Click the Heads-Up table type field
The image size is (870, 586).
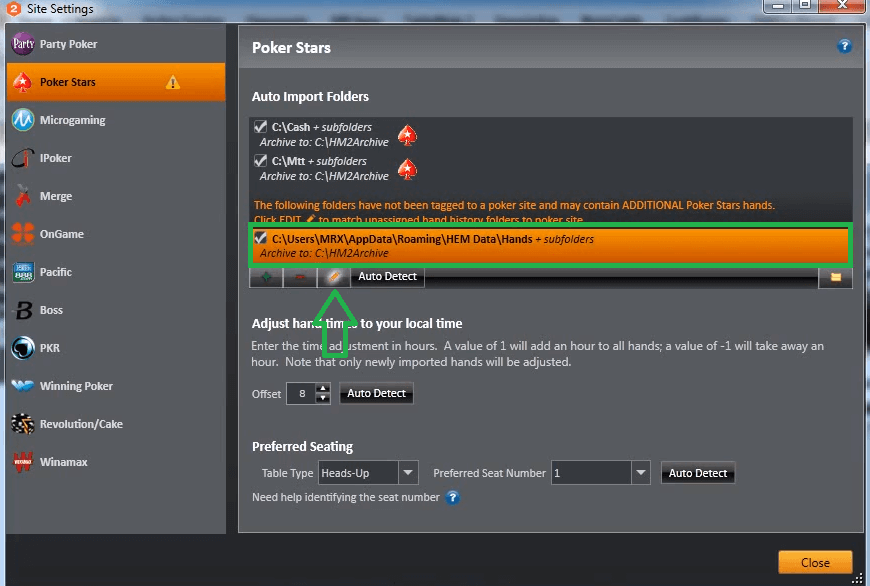358,473
